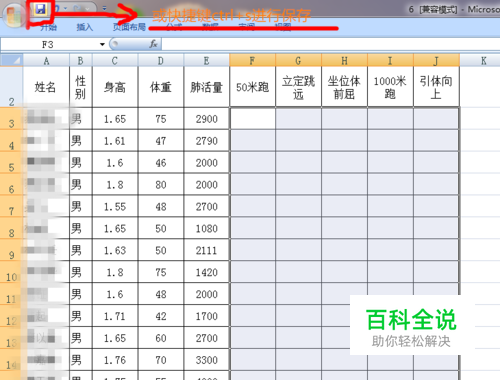Click the Name Box showing F3
This screenshot has width=500, height=380.
click(x=49, y=44)
